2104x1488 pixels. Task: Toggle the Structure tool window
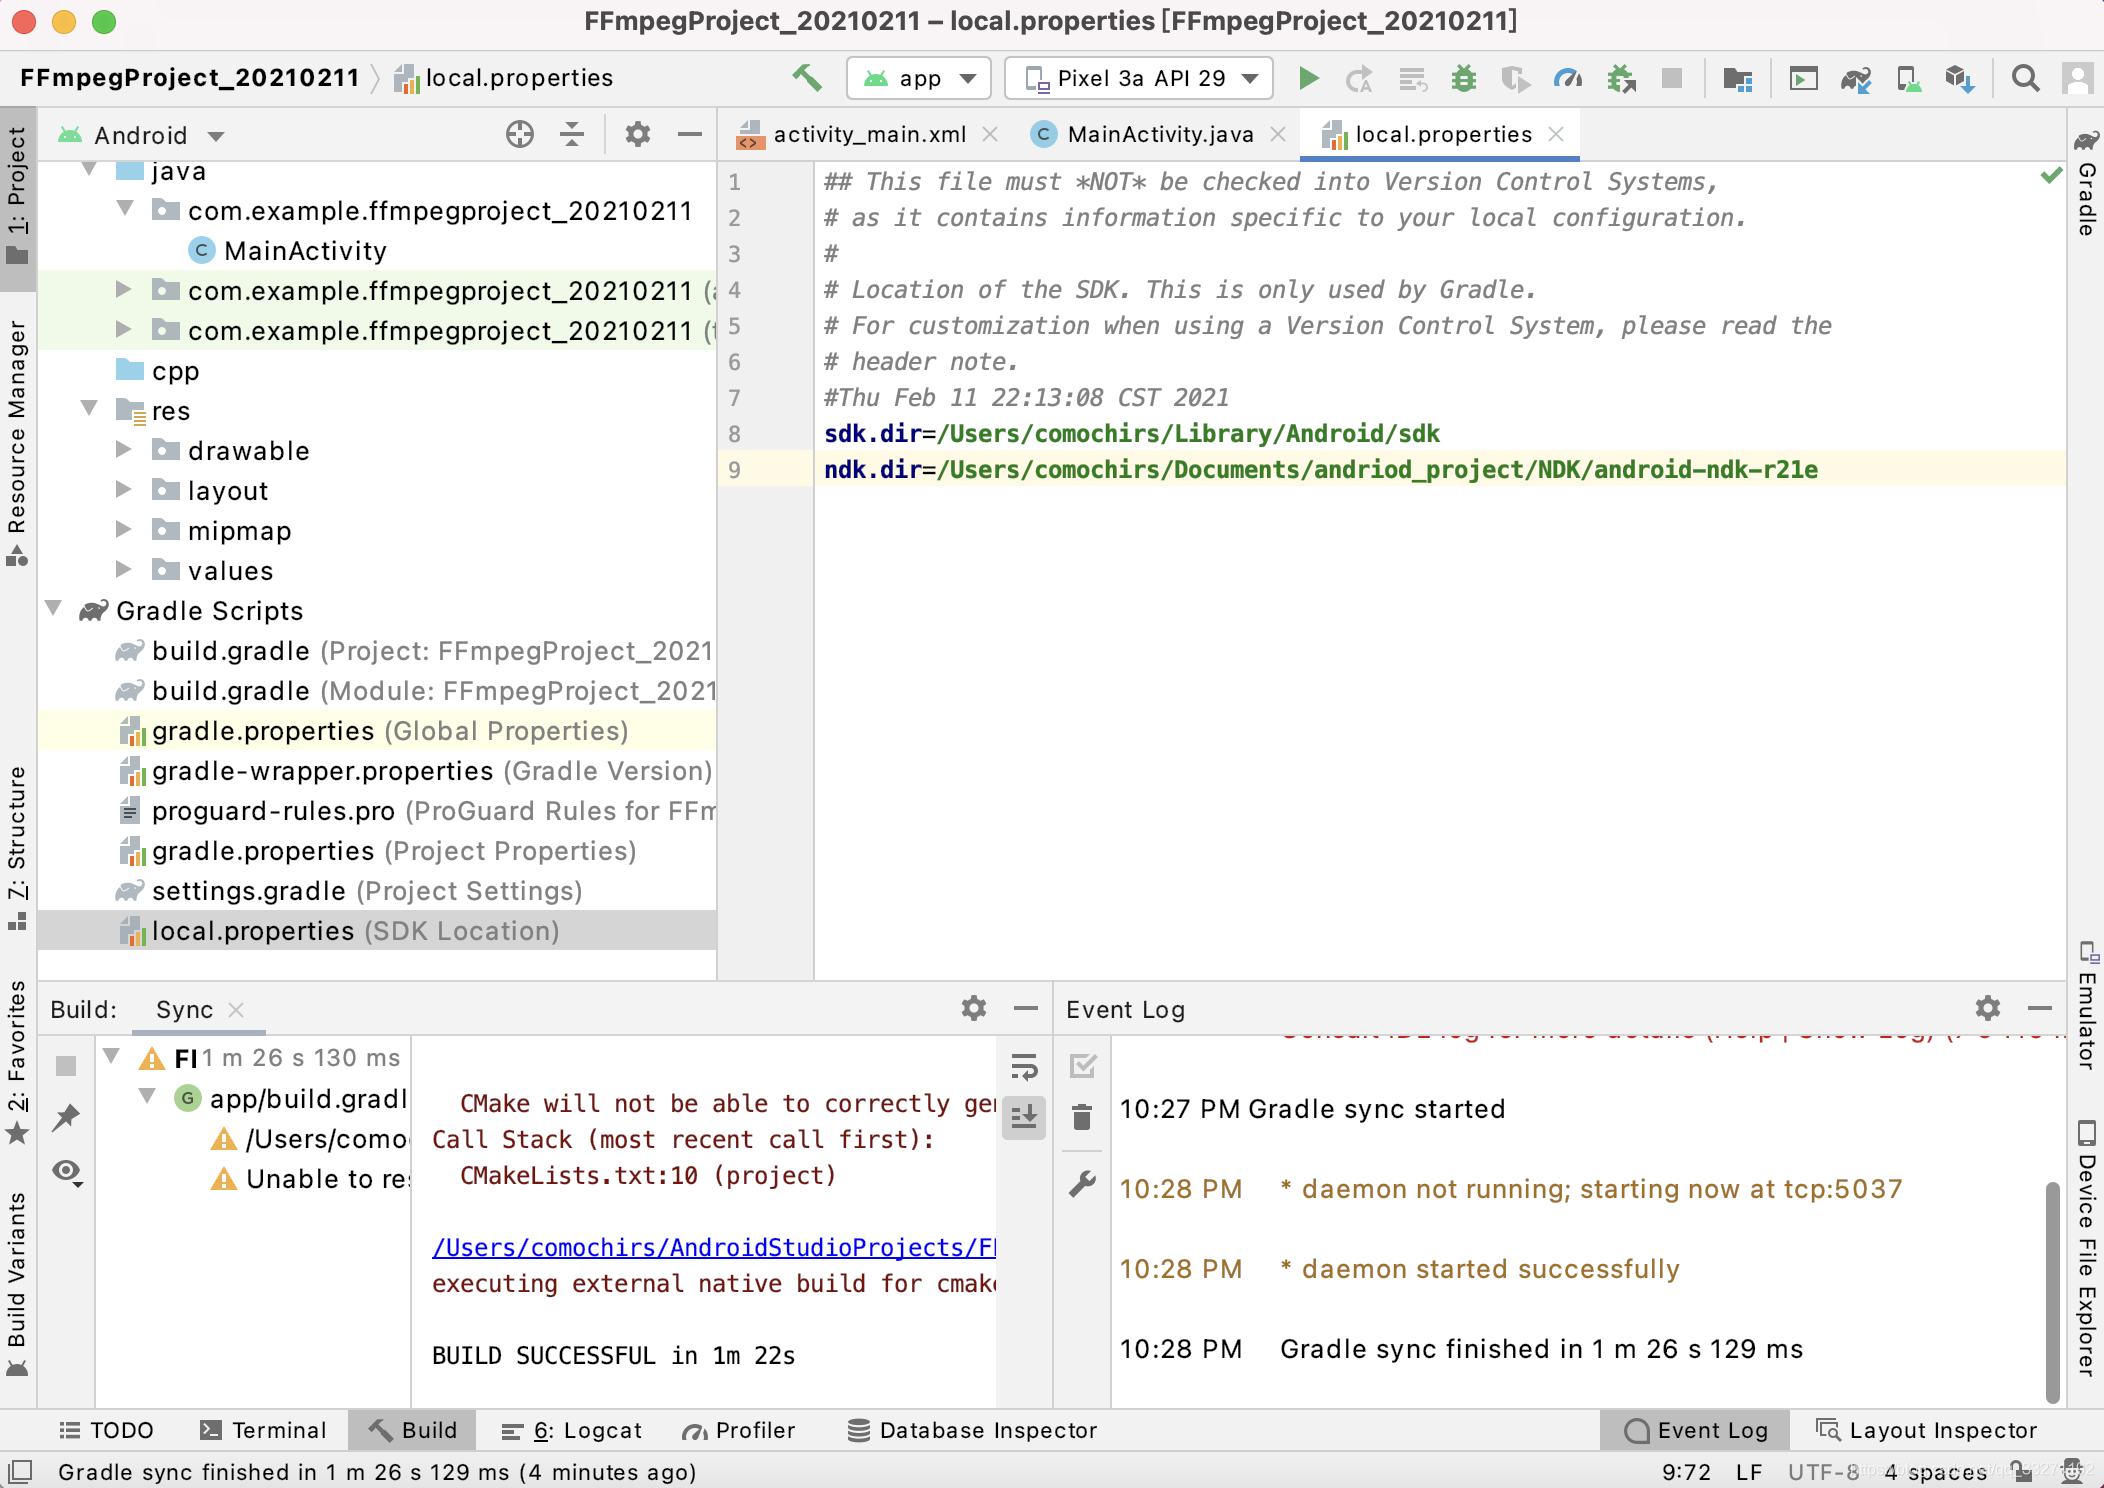click(17, 848)
